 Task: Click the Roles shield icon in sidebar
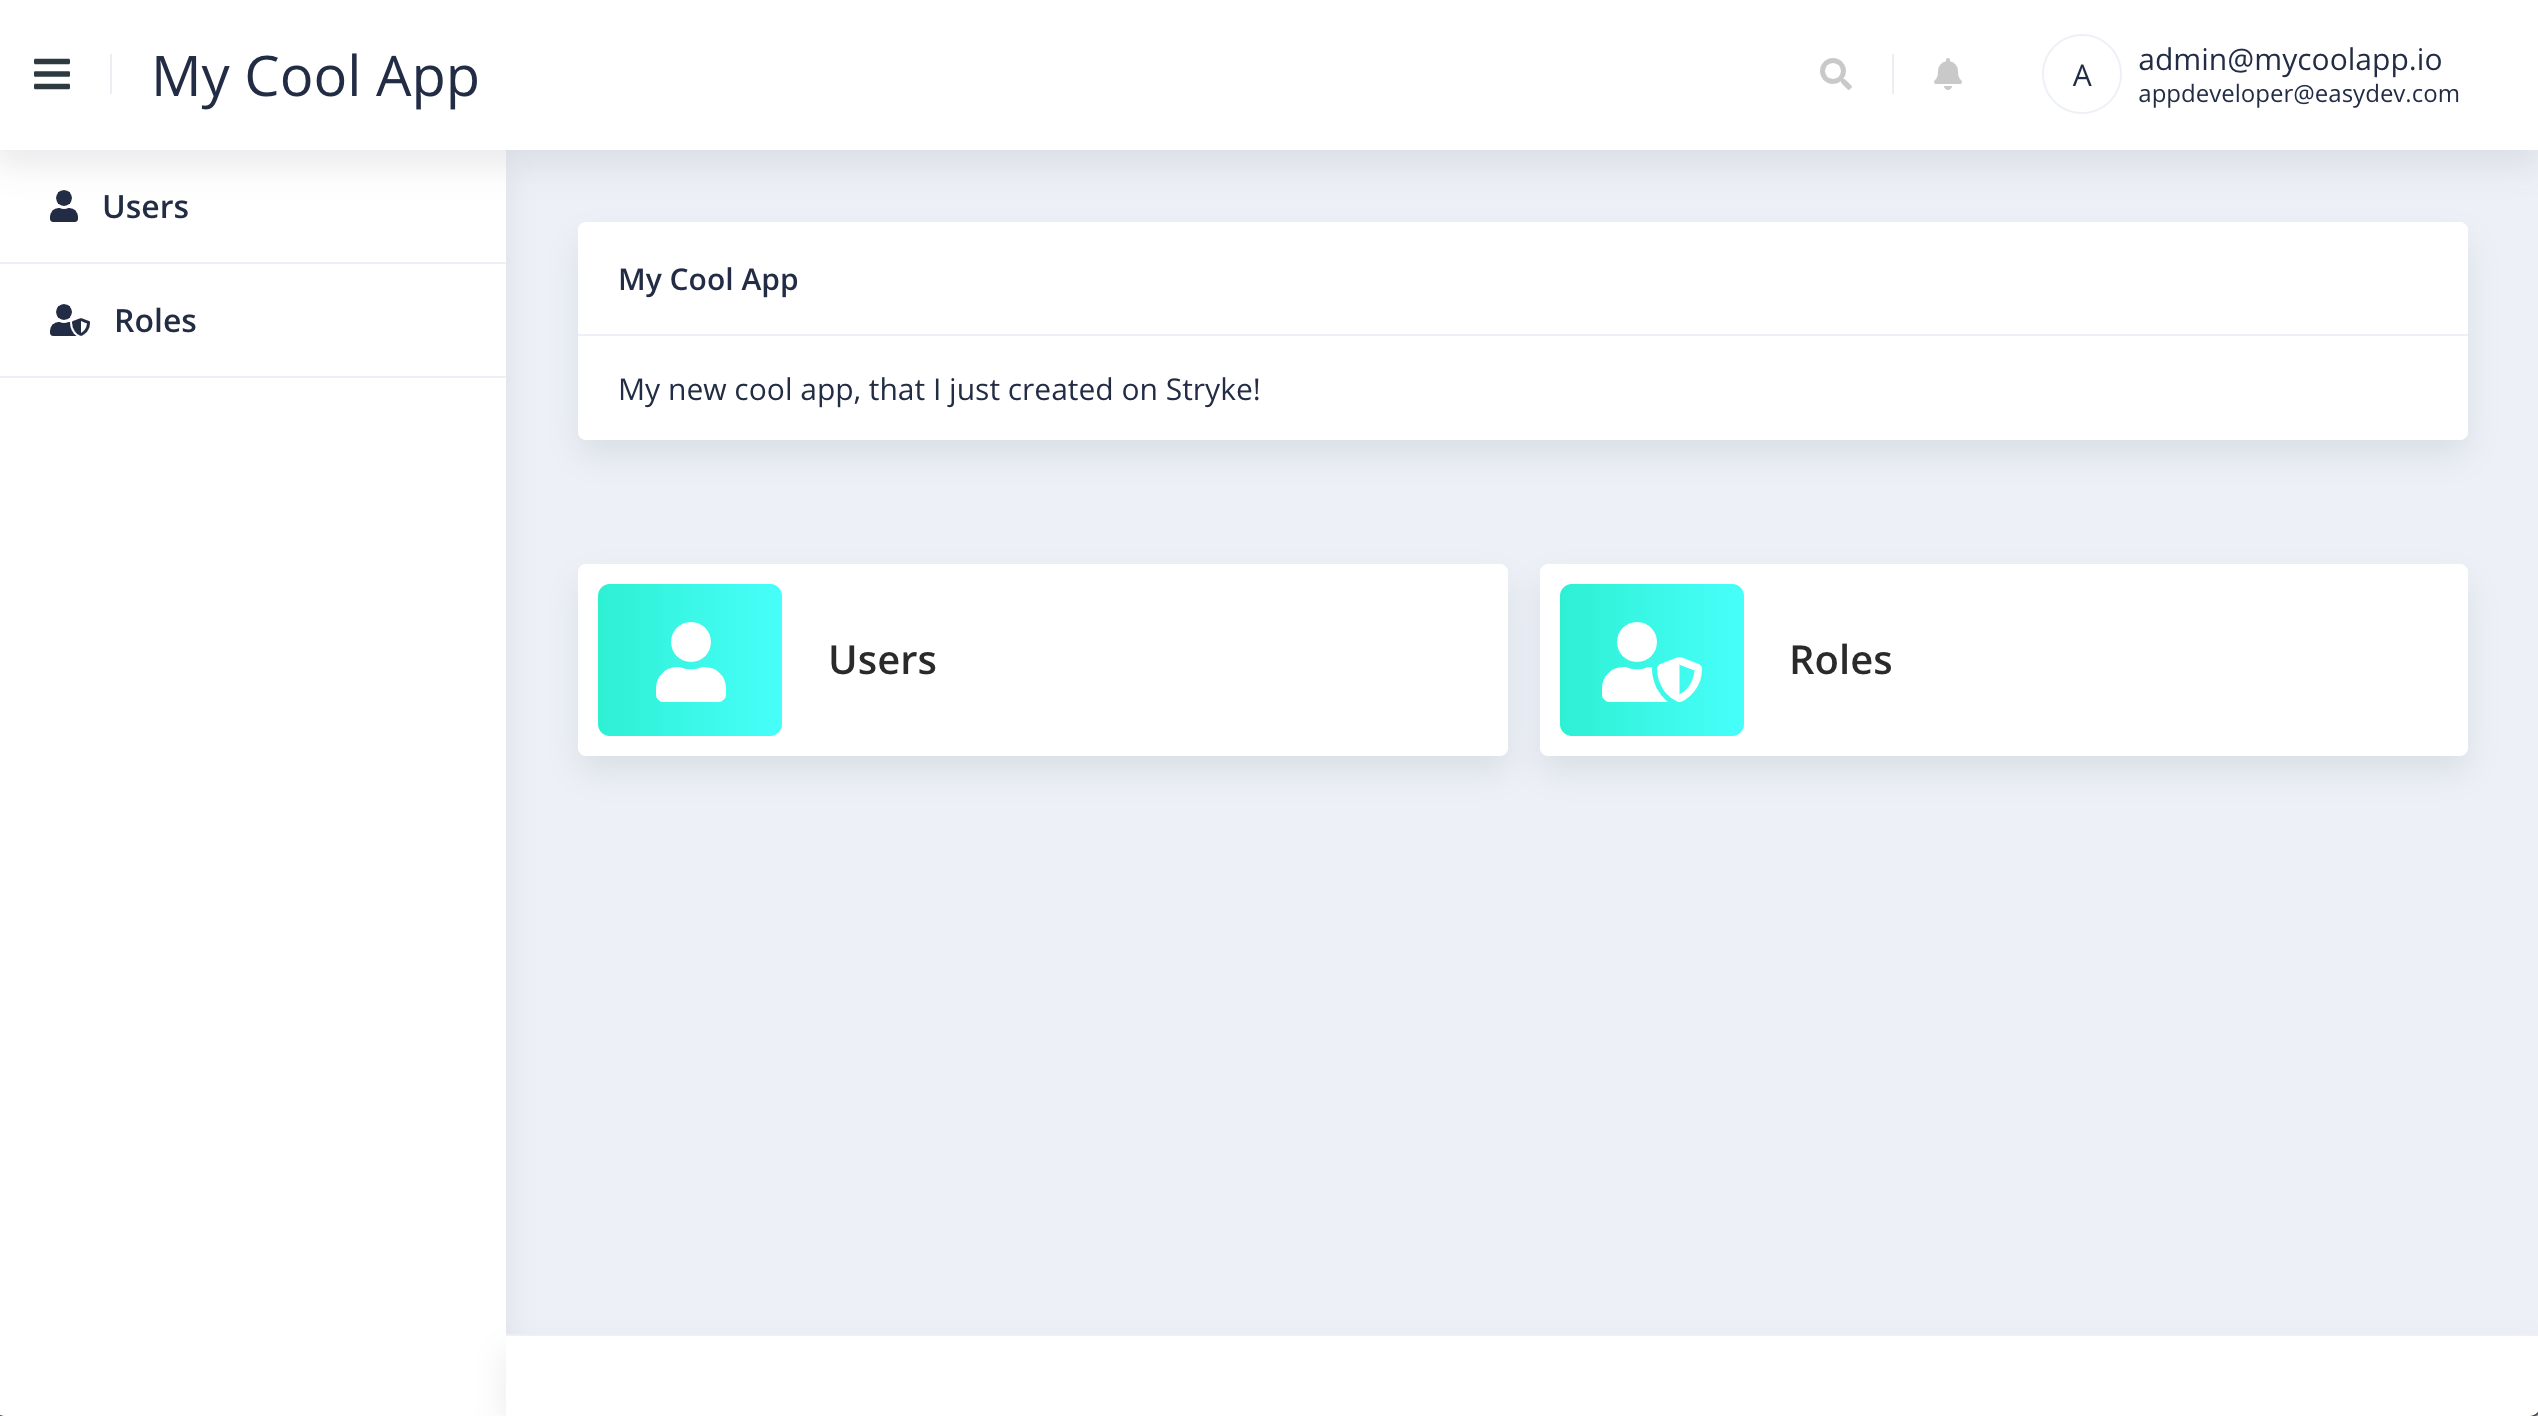(x=70, y=320)
